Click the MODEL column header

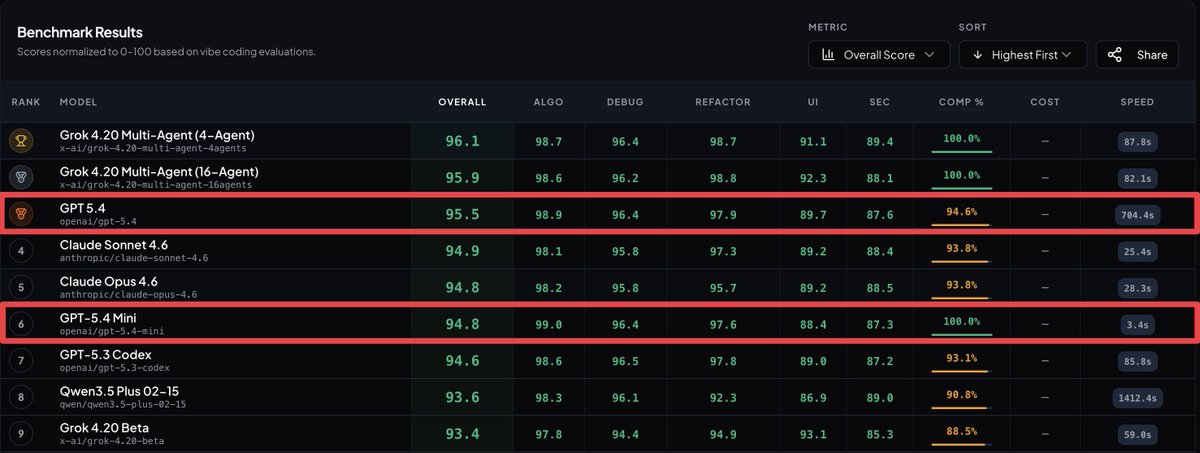click(x=77, y=102)
